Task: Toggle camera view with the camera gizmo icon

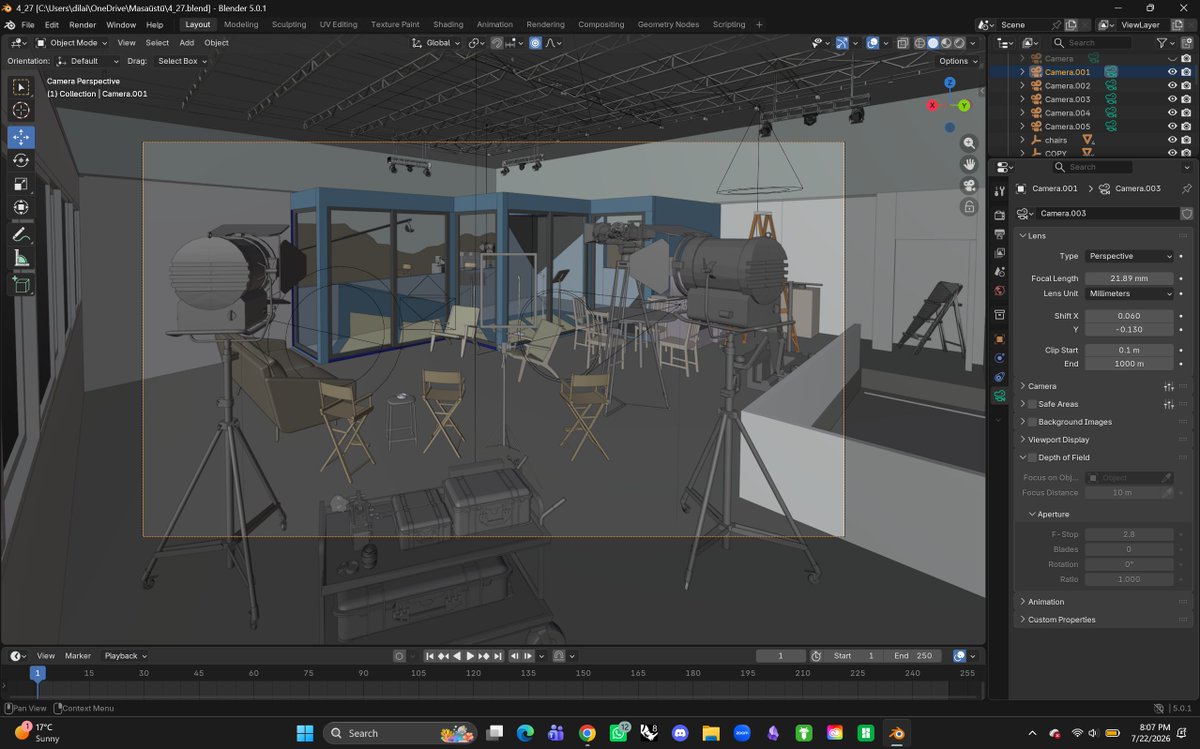Action: 969,186
